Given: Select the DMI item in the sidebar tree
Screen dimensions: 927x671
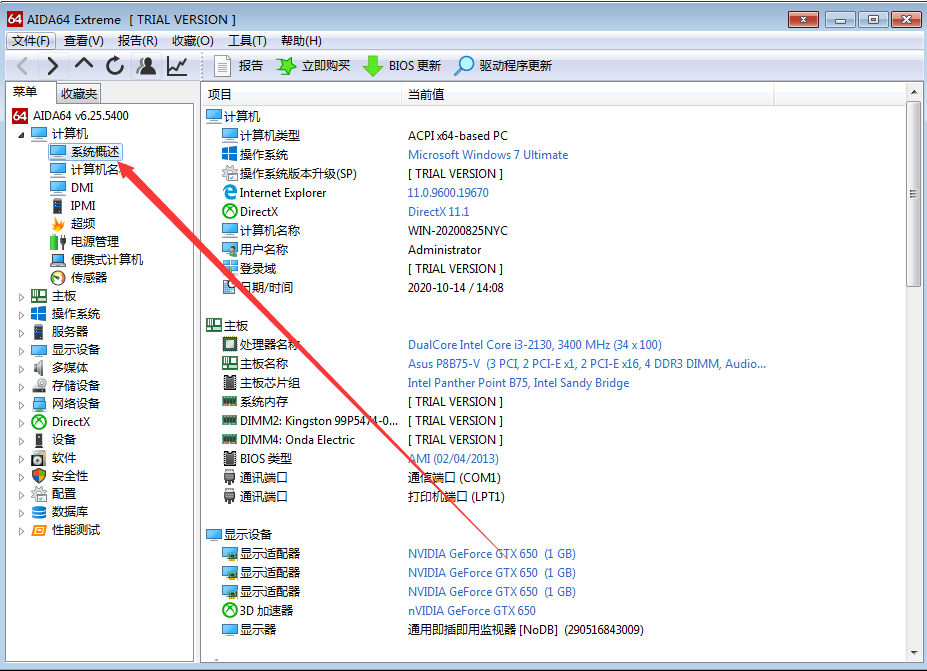Looking at the screenshot, I should click(83, 187).
